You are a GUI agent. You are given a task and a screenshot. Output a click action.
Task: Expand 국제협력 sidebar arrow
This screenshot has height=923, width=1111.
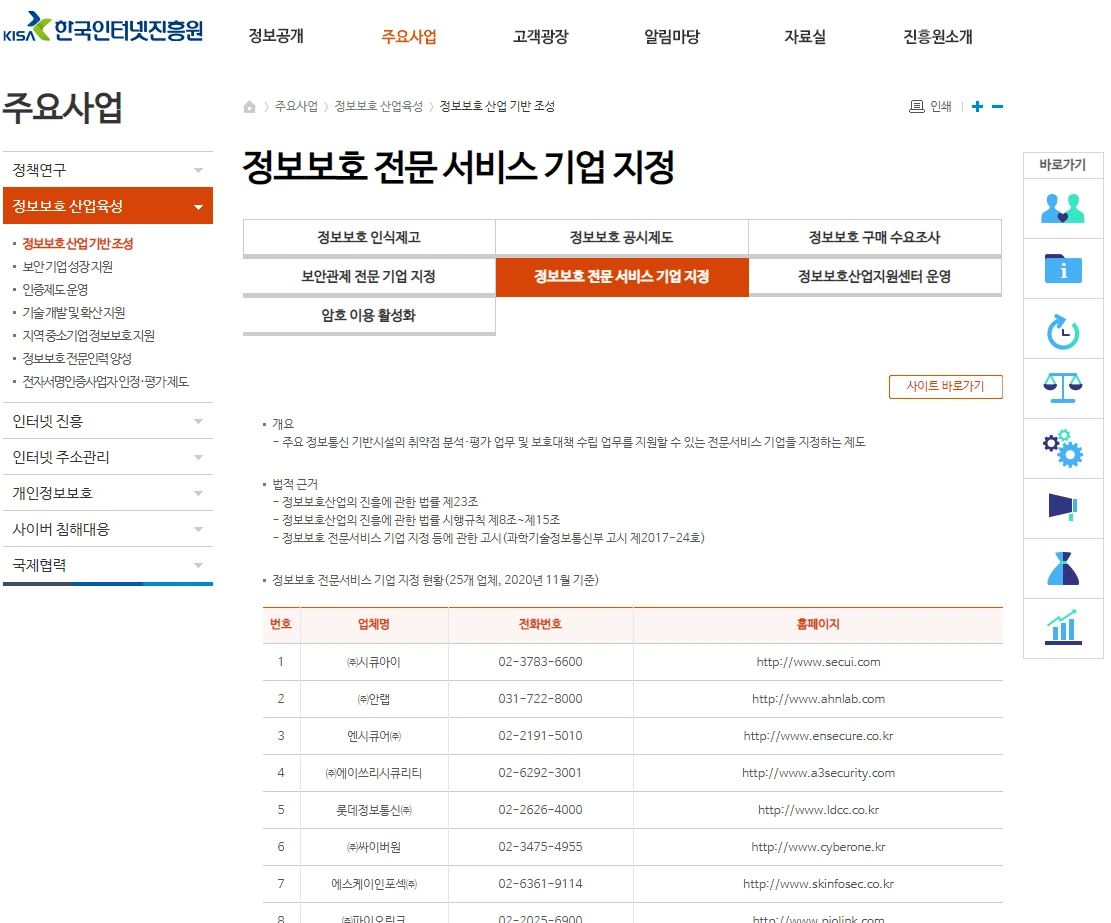coord(198,565)
